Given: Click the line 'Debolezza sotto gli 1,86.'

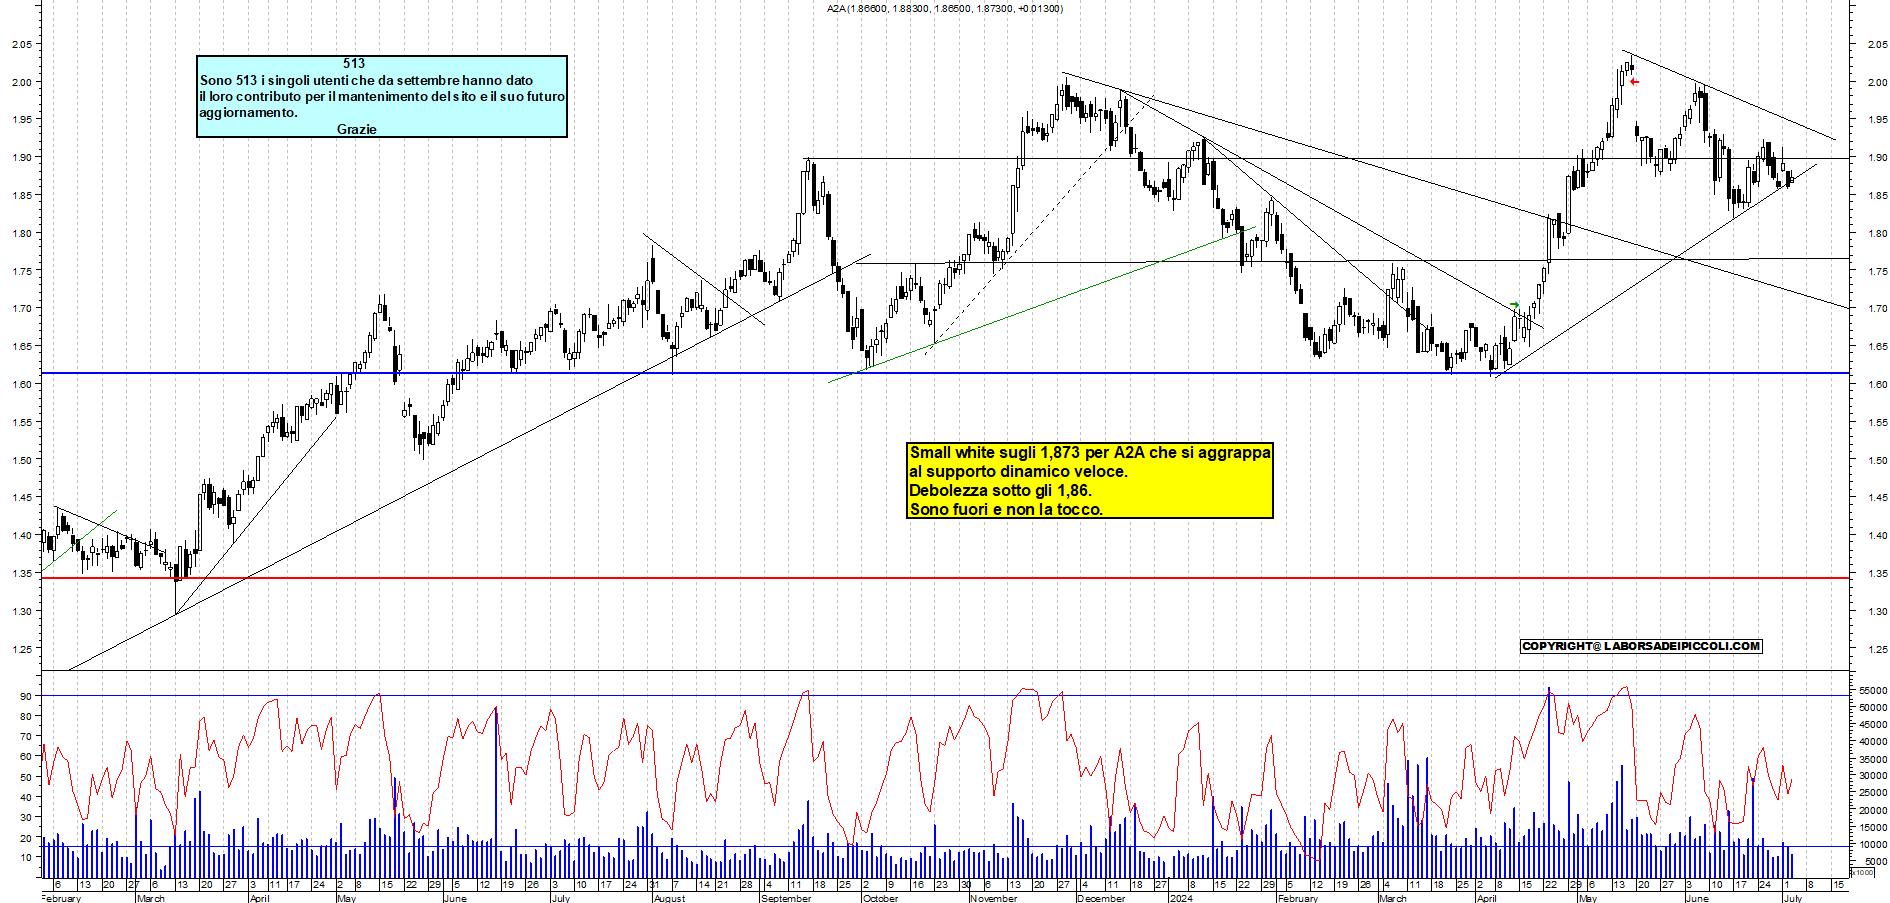Looking at the screenshot, I should [1000, 490].
